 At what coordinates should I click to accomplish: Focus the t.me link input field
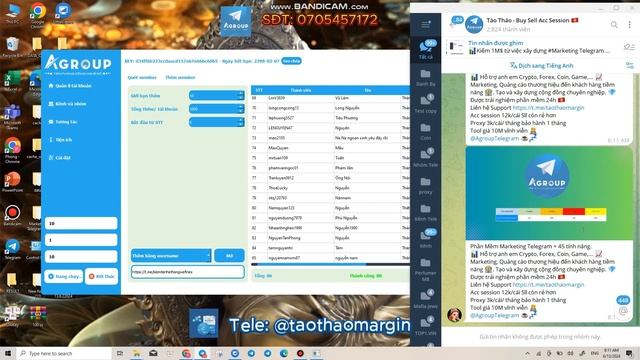click(x=188, y=272)
